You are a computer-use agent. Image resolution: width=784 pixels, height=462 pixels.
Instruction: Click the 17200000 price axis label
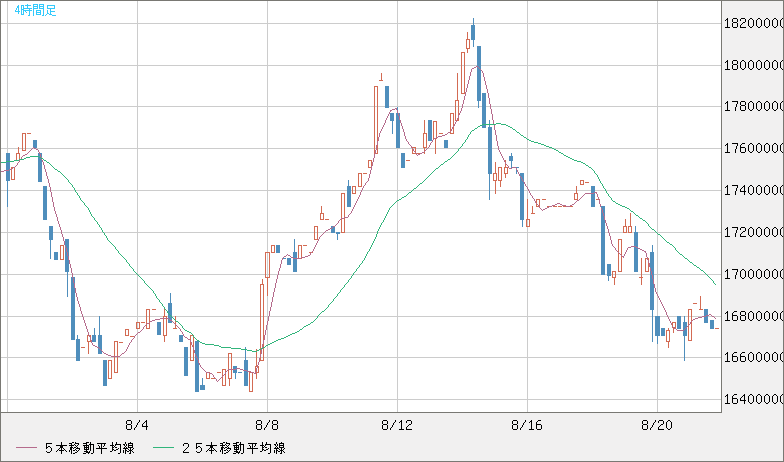[x=754, y=232]
